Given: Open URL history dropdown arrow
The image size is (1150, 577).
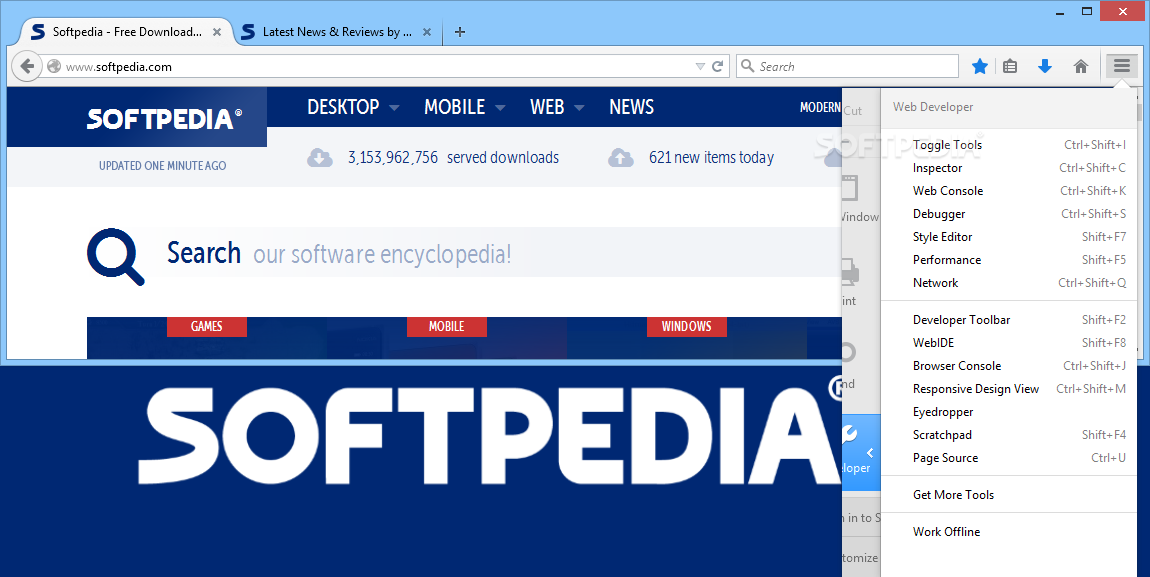Looking at the screenshot, I should tap(700, 67).
